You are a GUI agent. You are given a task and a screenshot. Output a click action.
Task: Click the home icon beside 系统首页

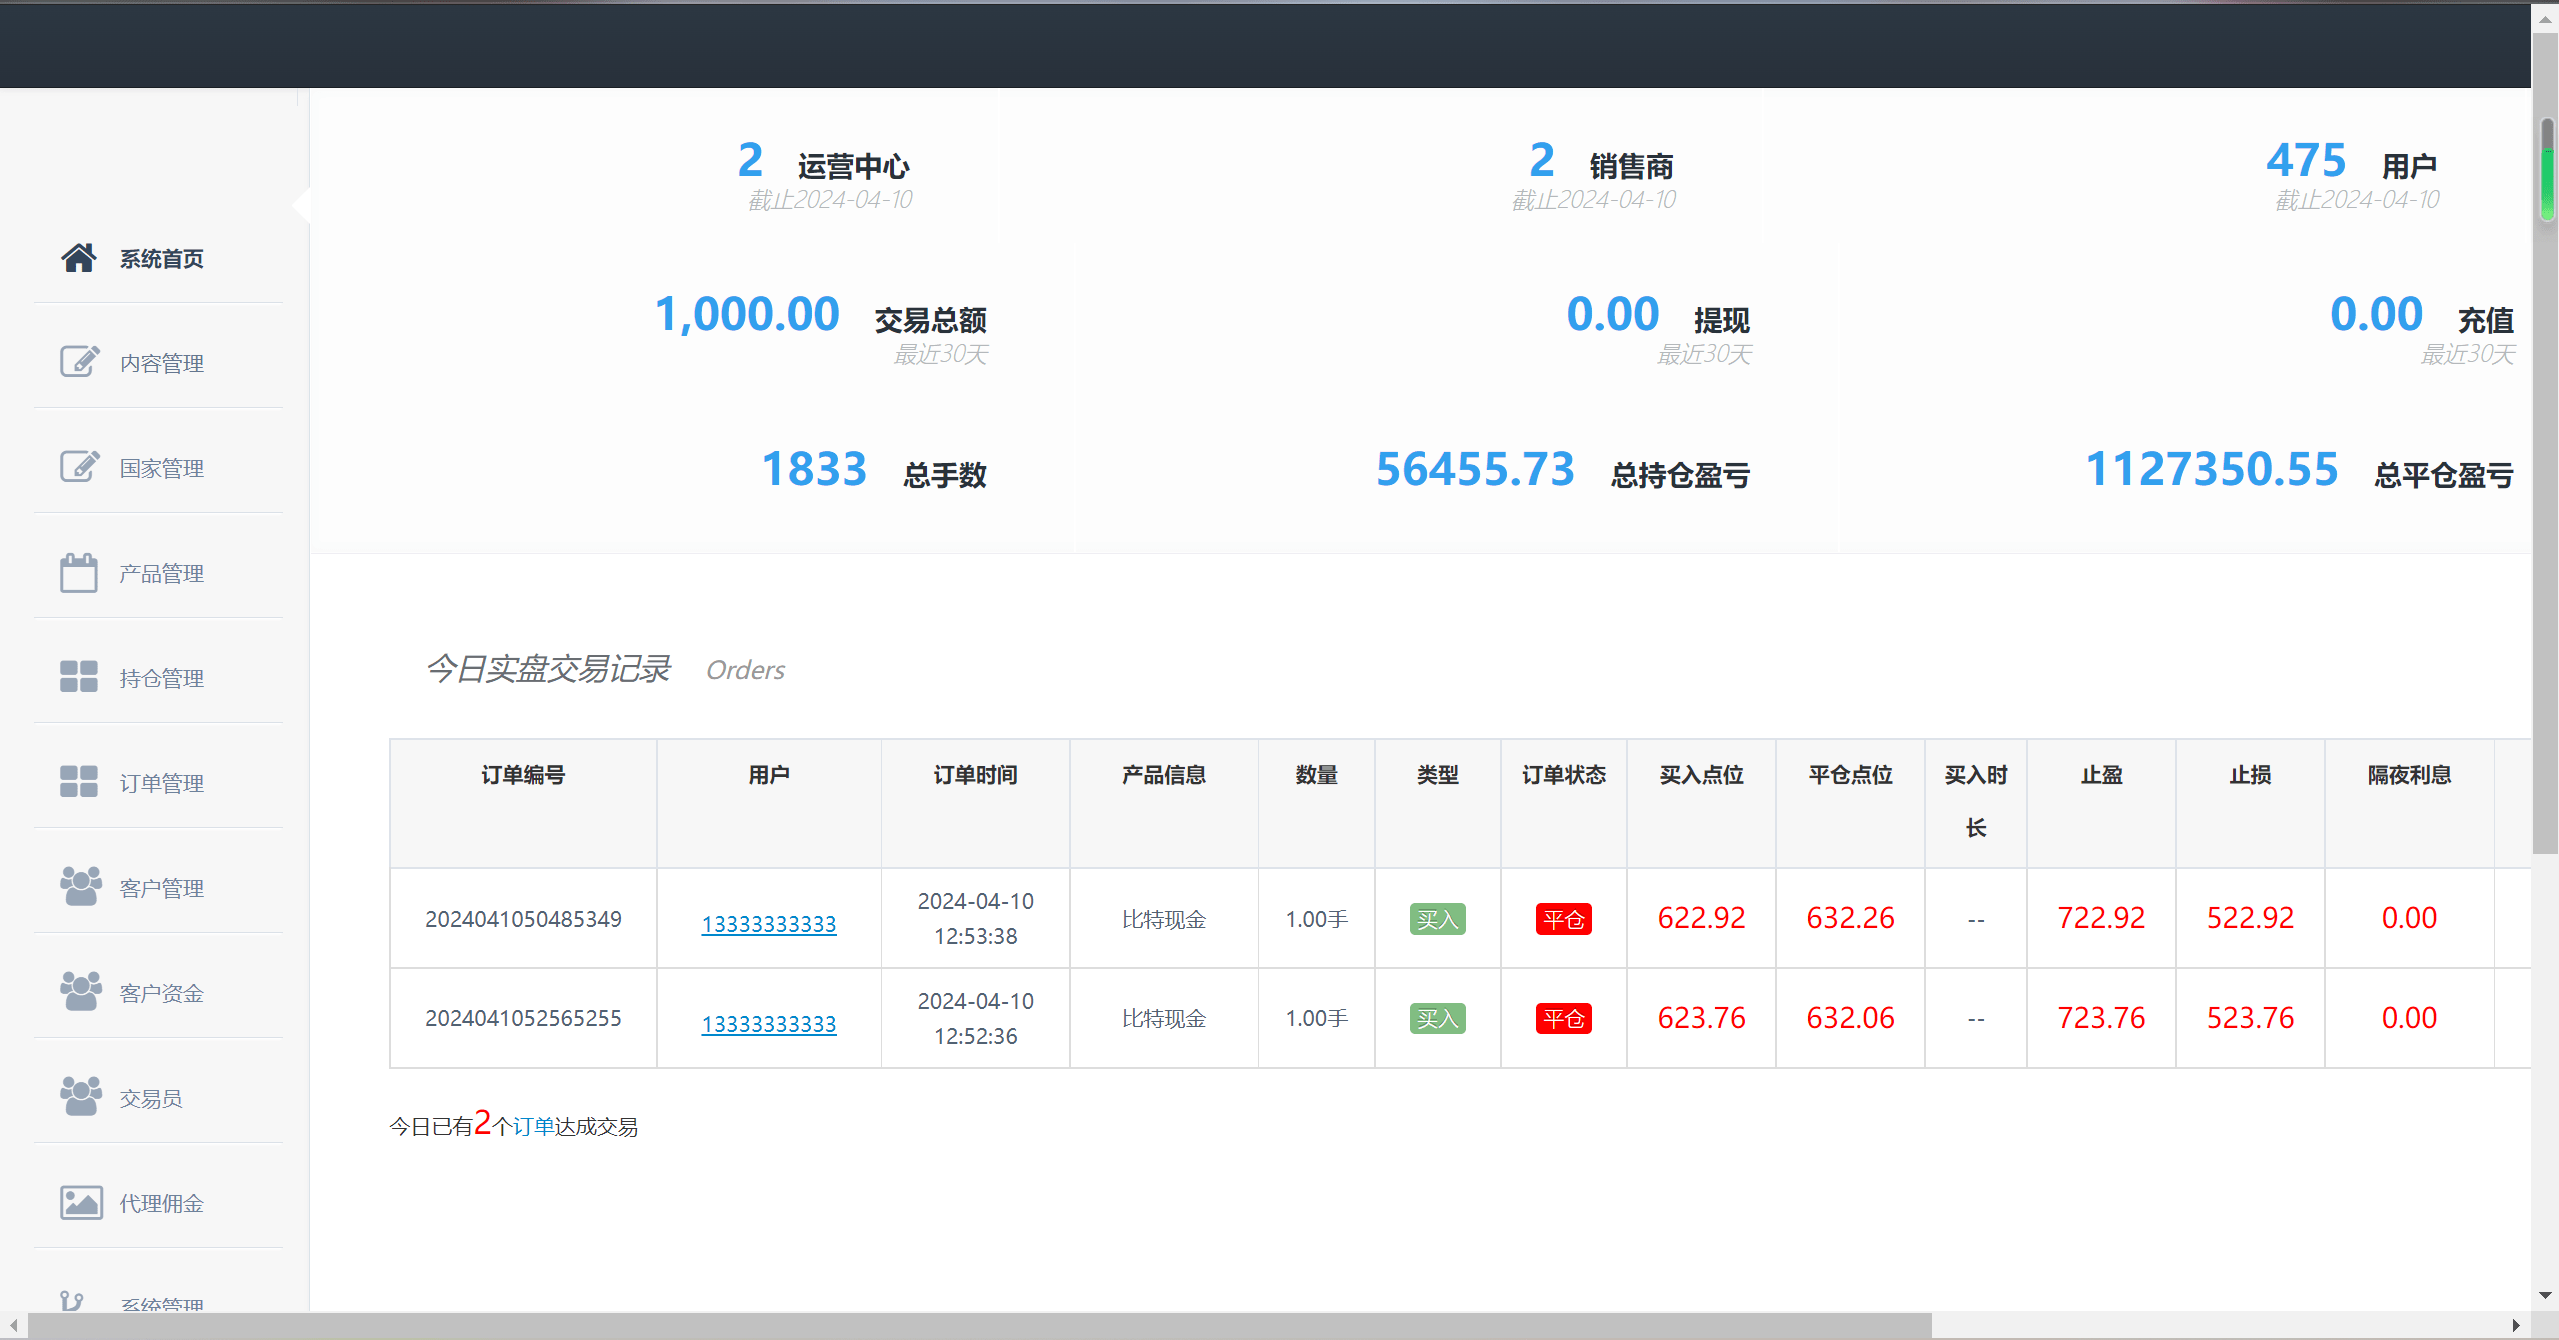point(79,258)
